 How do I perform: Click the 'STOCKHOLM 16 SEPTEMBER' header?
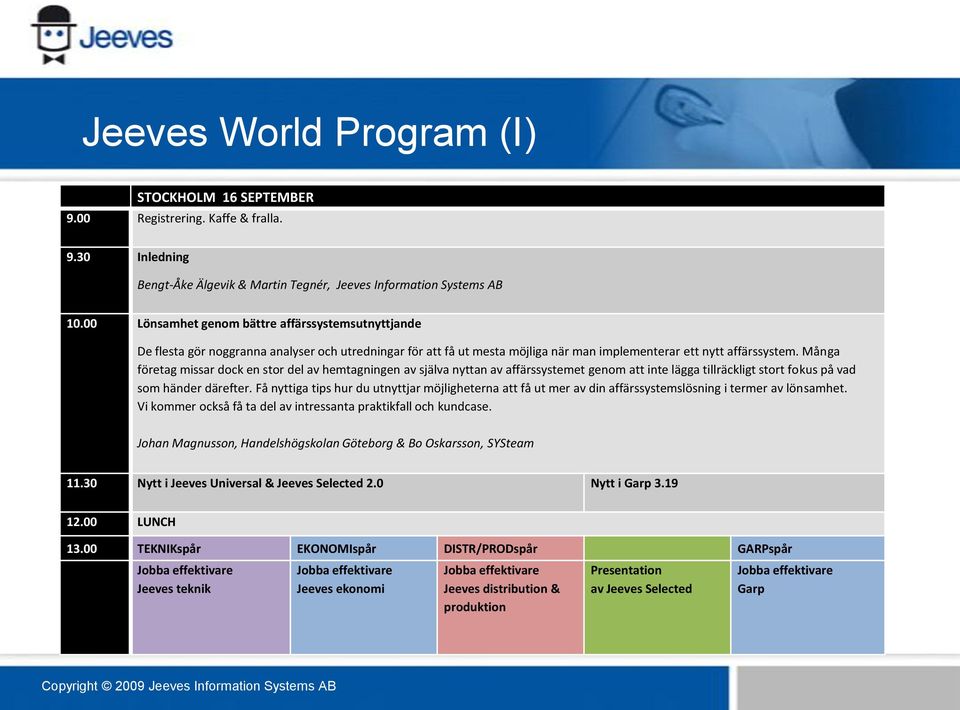click(x=508, y=196)
